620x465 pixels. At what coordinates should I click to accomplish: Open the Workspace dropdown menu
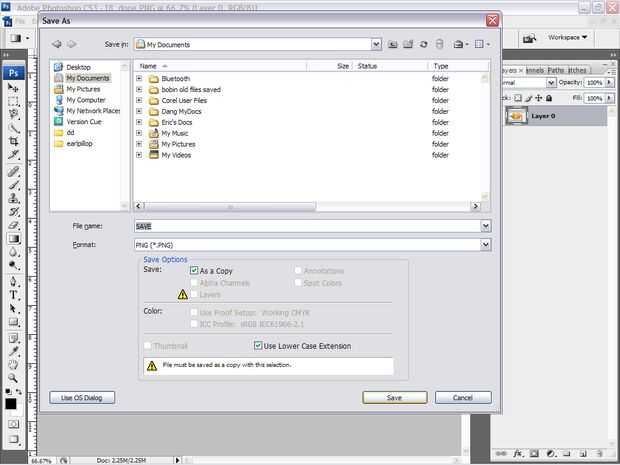coord(567,37)
